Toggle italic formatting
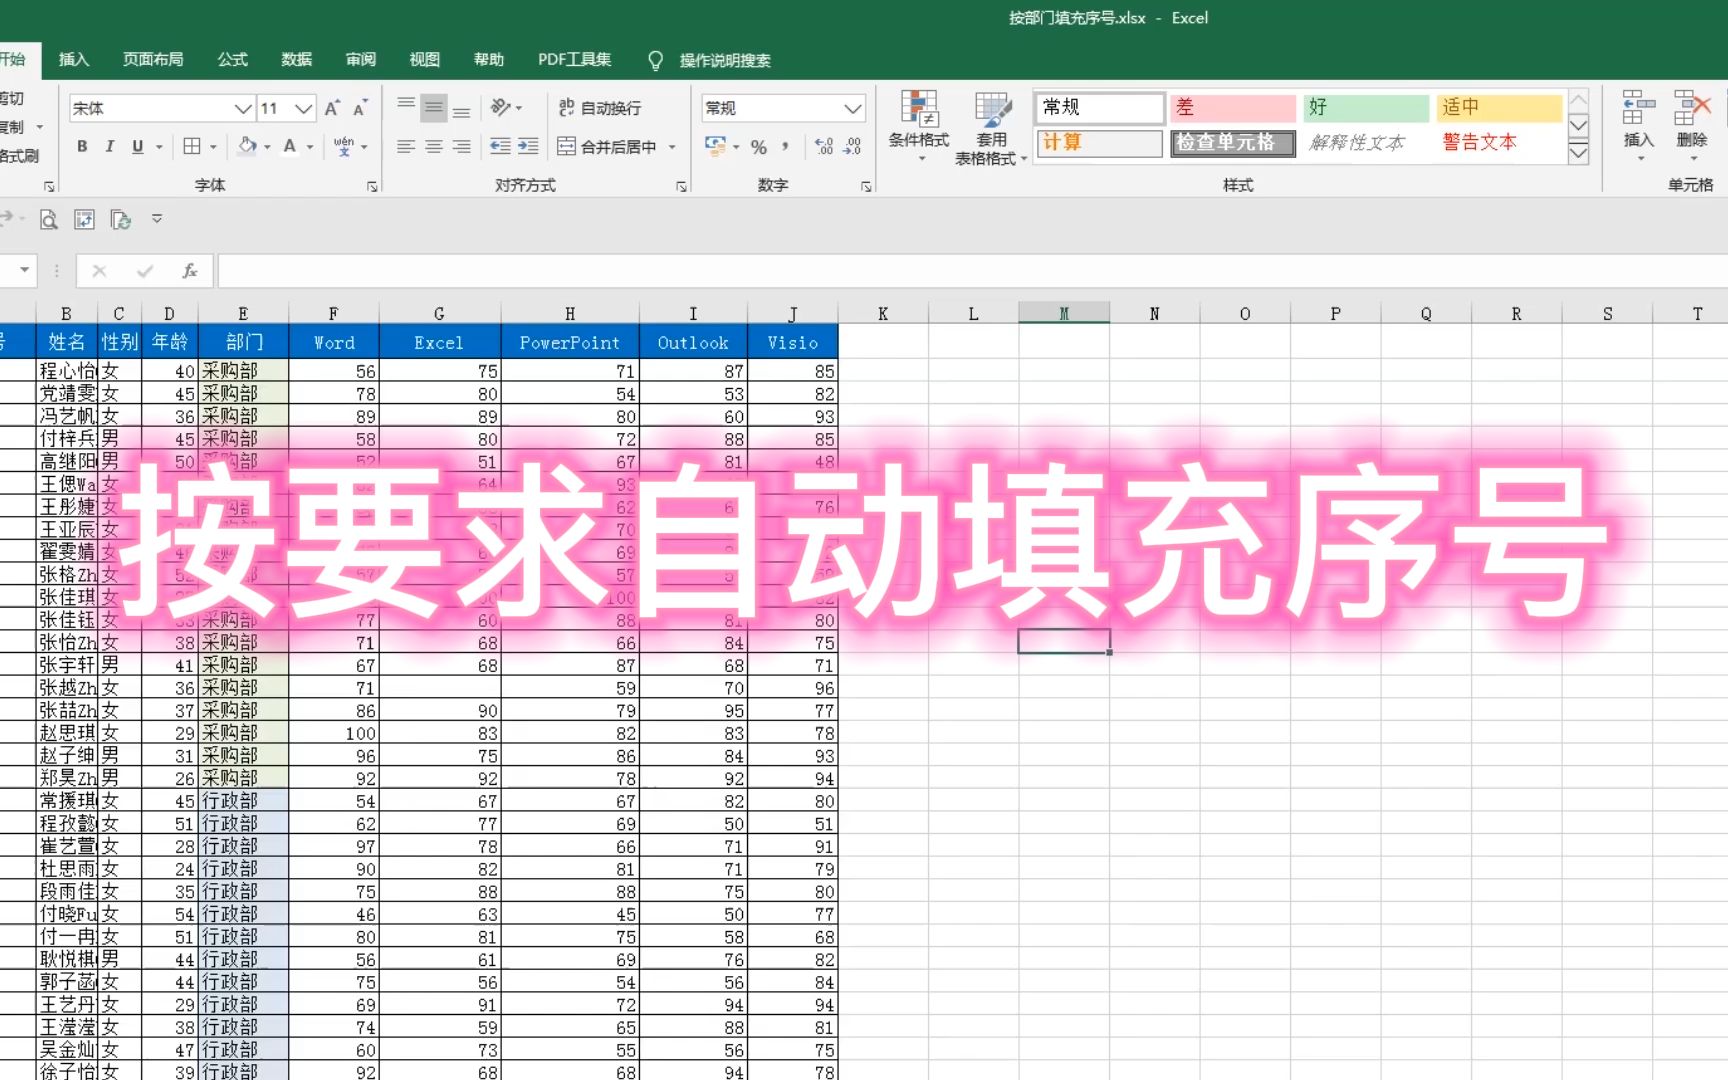The height and width of the screenshot is (1080, 1728). coord(109,146)
